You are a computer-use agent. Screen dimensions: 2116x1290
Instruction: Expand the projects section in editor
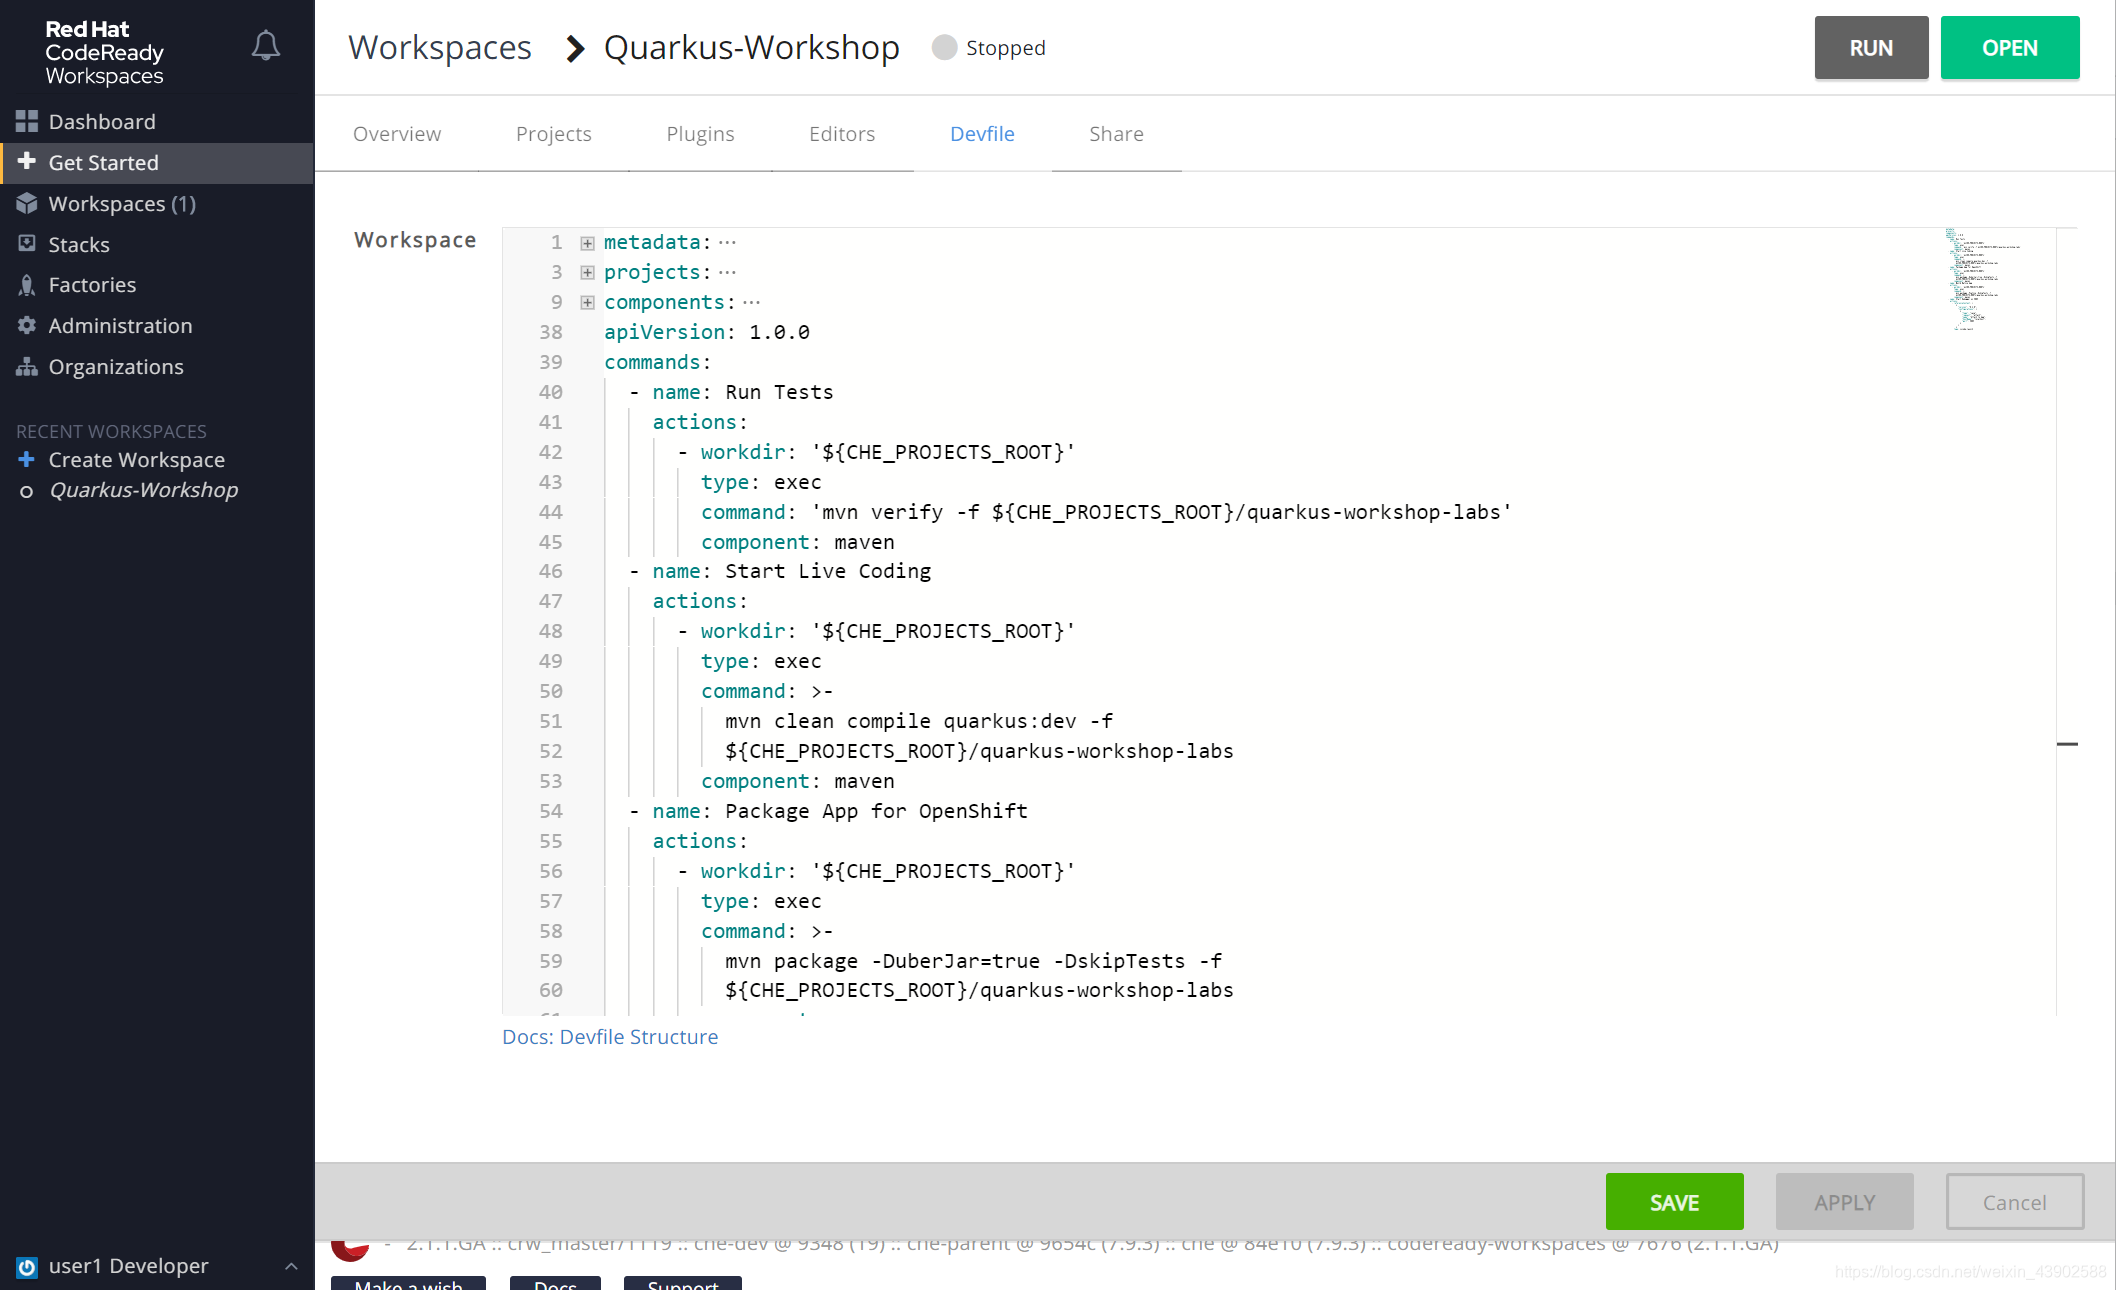pyautogui.click(x=588, y=273)
